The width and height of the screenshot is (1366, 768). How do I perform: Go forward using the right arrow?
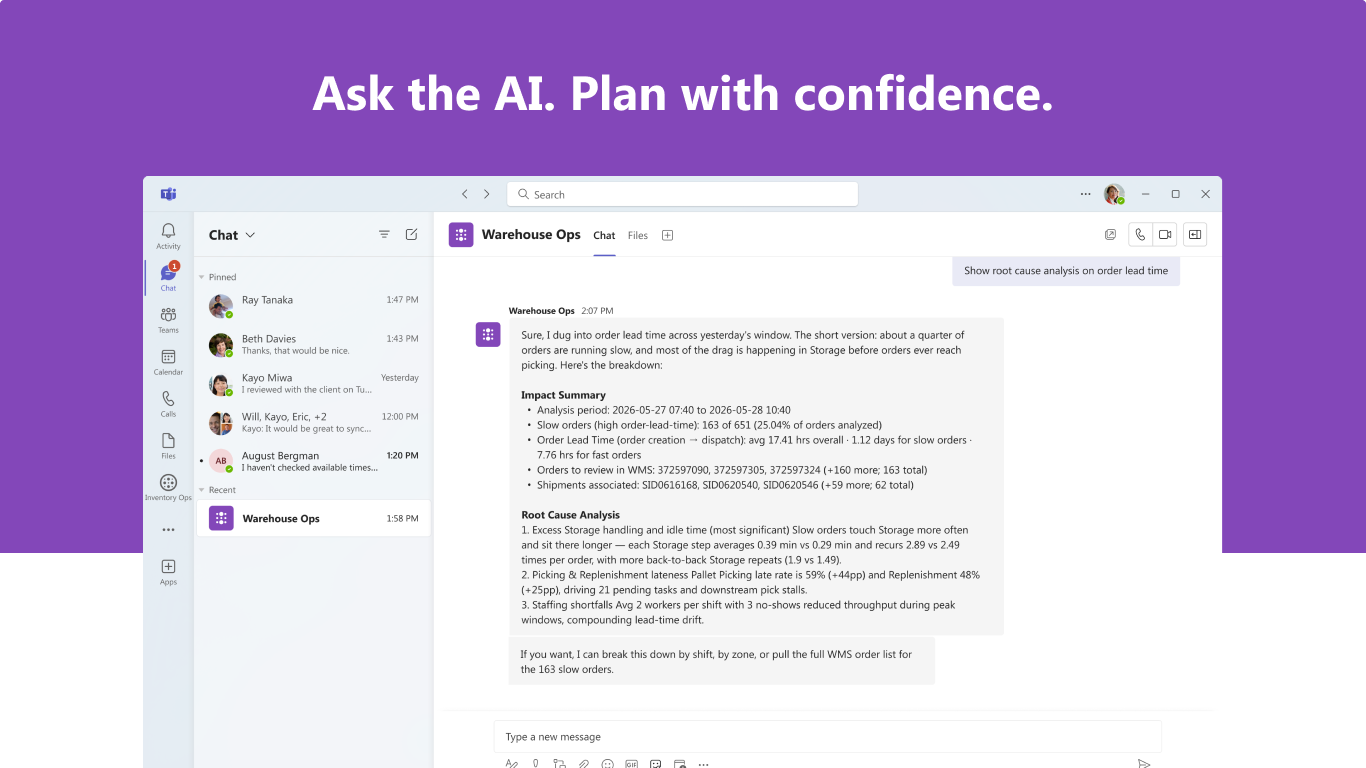[x=487, y=194]
